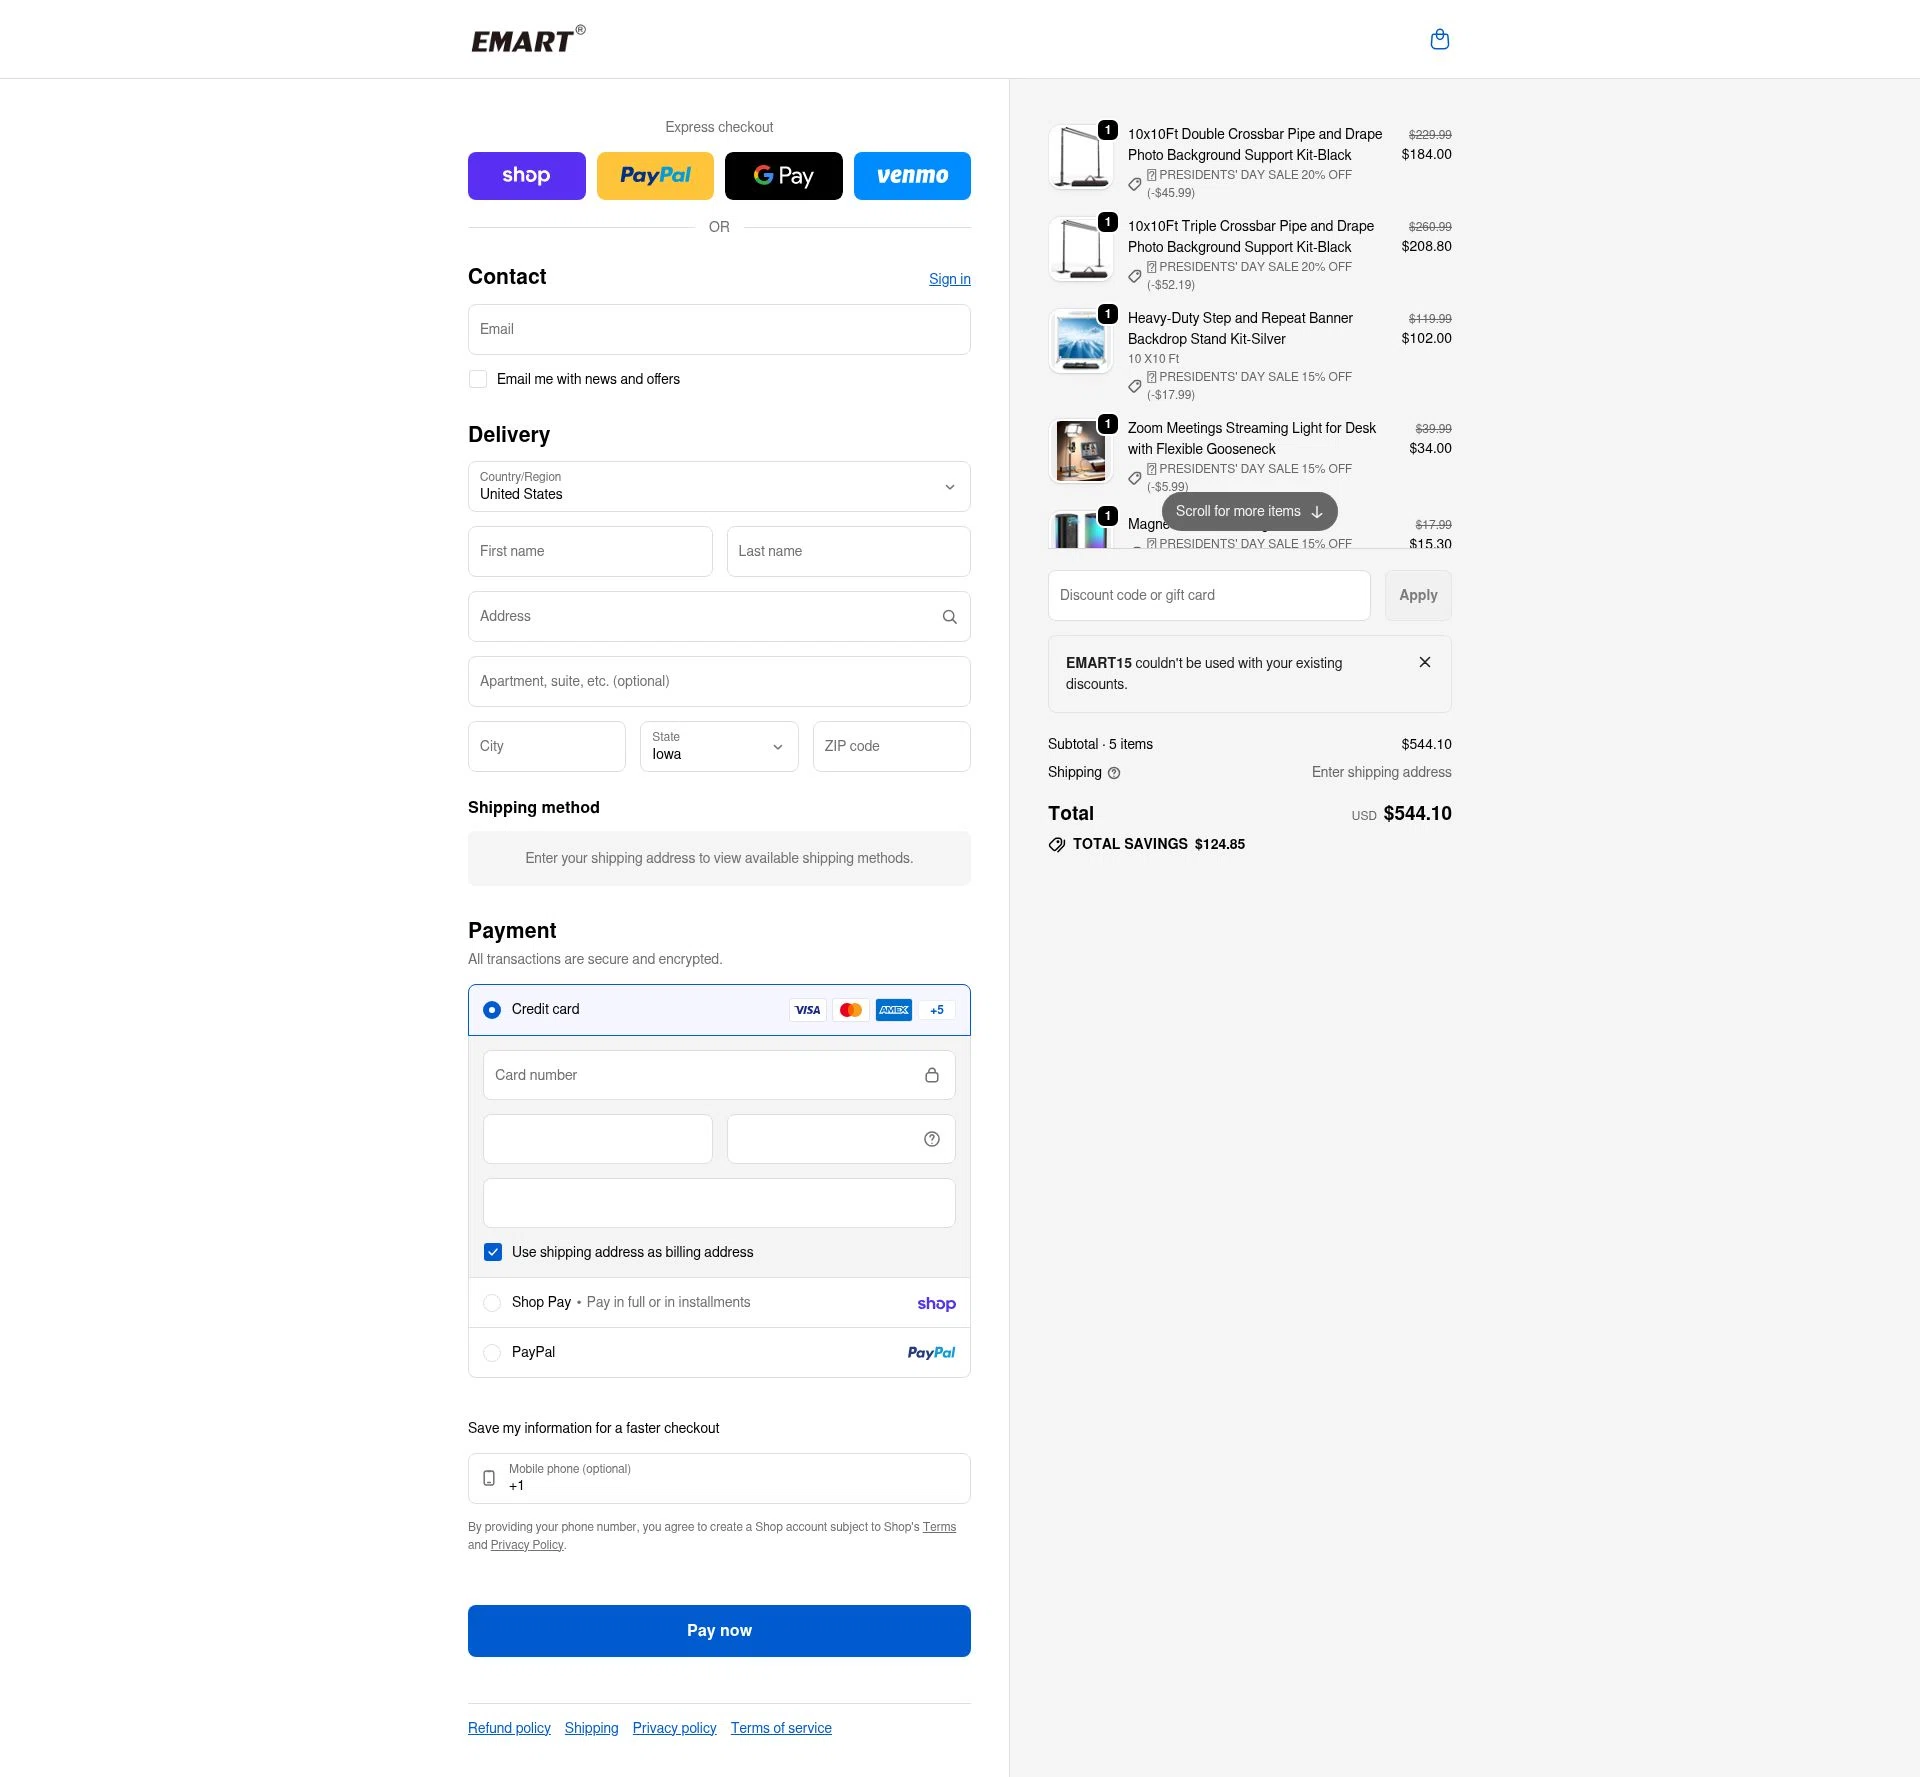This screenshot has height=1777, width=1920.
Task: Click the Pay now button
Action: point(718,1630)
